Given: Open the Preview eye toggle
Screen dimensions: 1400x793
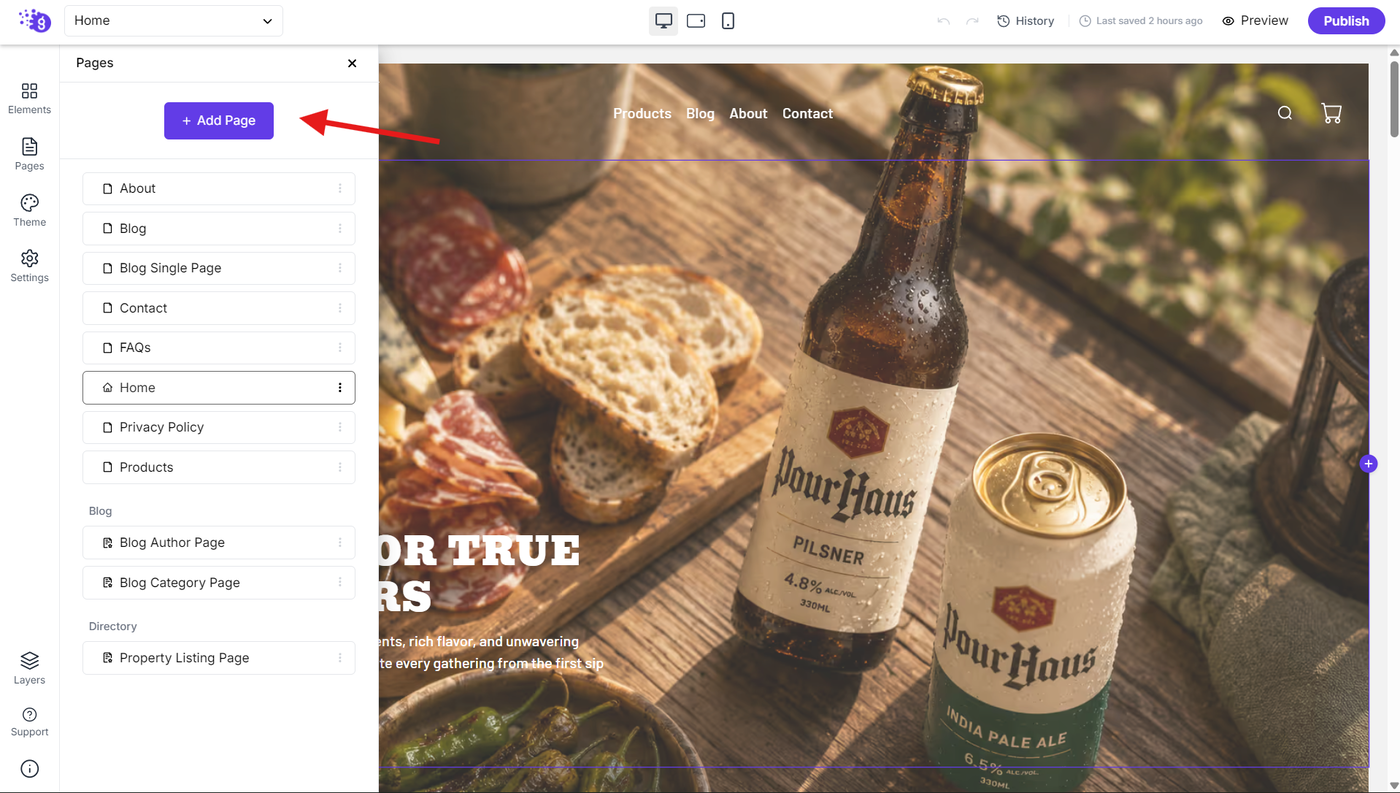Looking at the screenshot, I should point(1255,21).
